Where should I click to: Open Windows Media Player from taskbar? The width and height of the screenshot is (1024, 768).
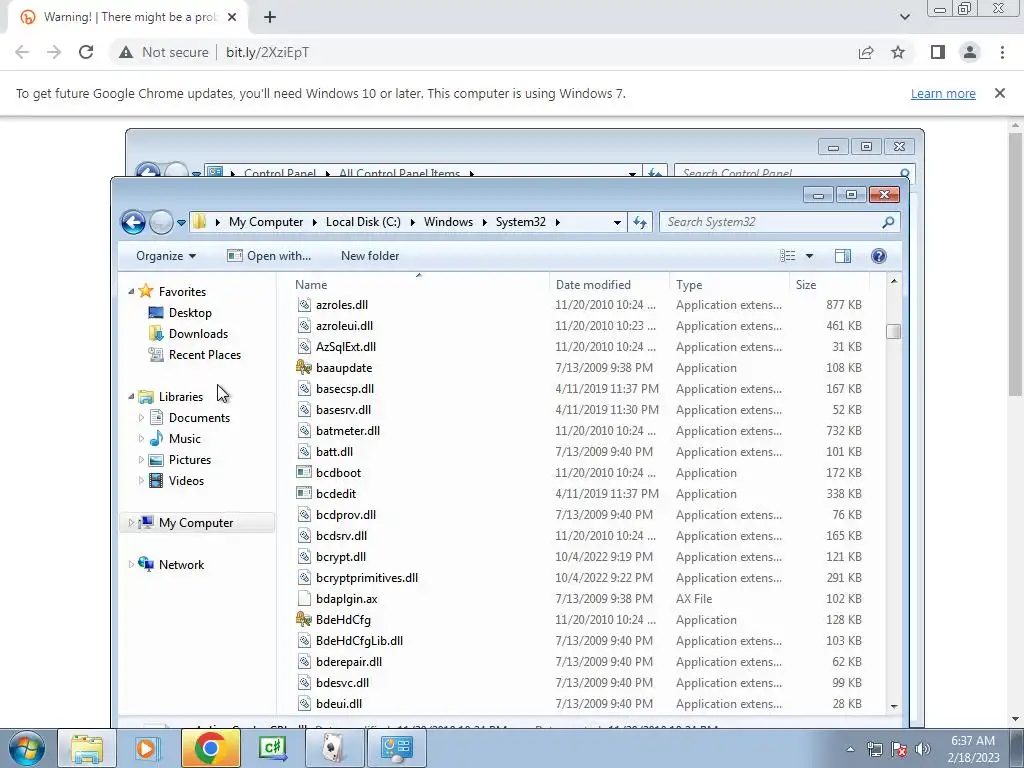[147, 748]
